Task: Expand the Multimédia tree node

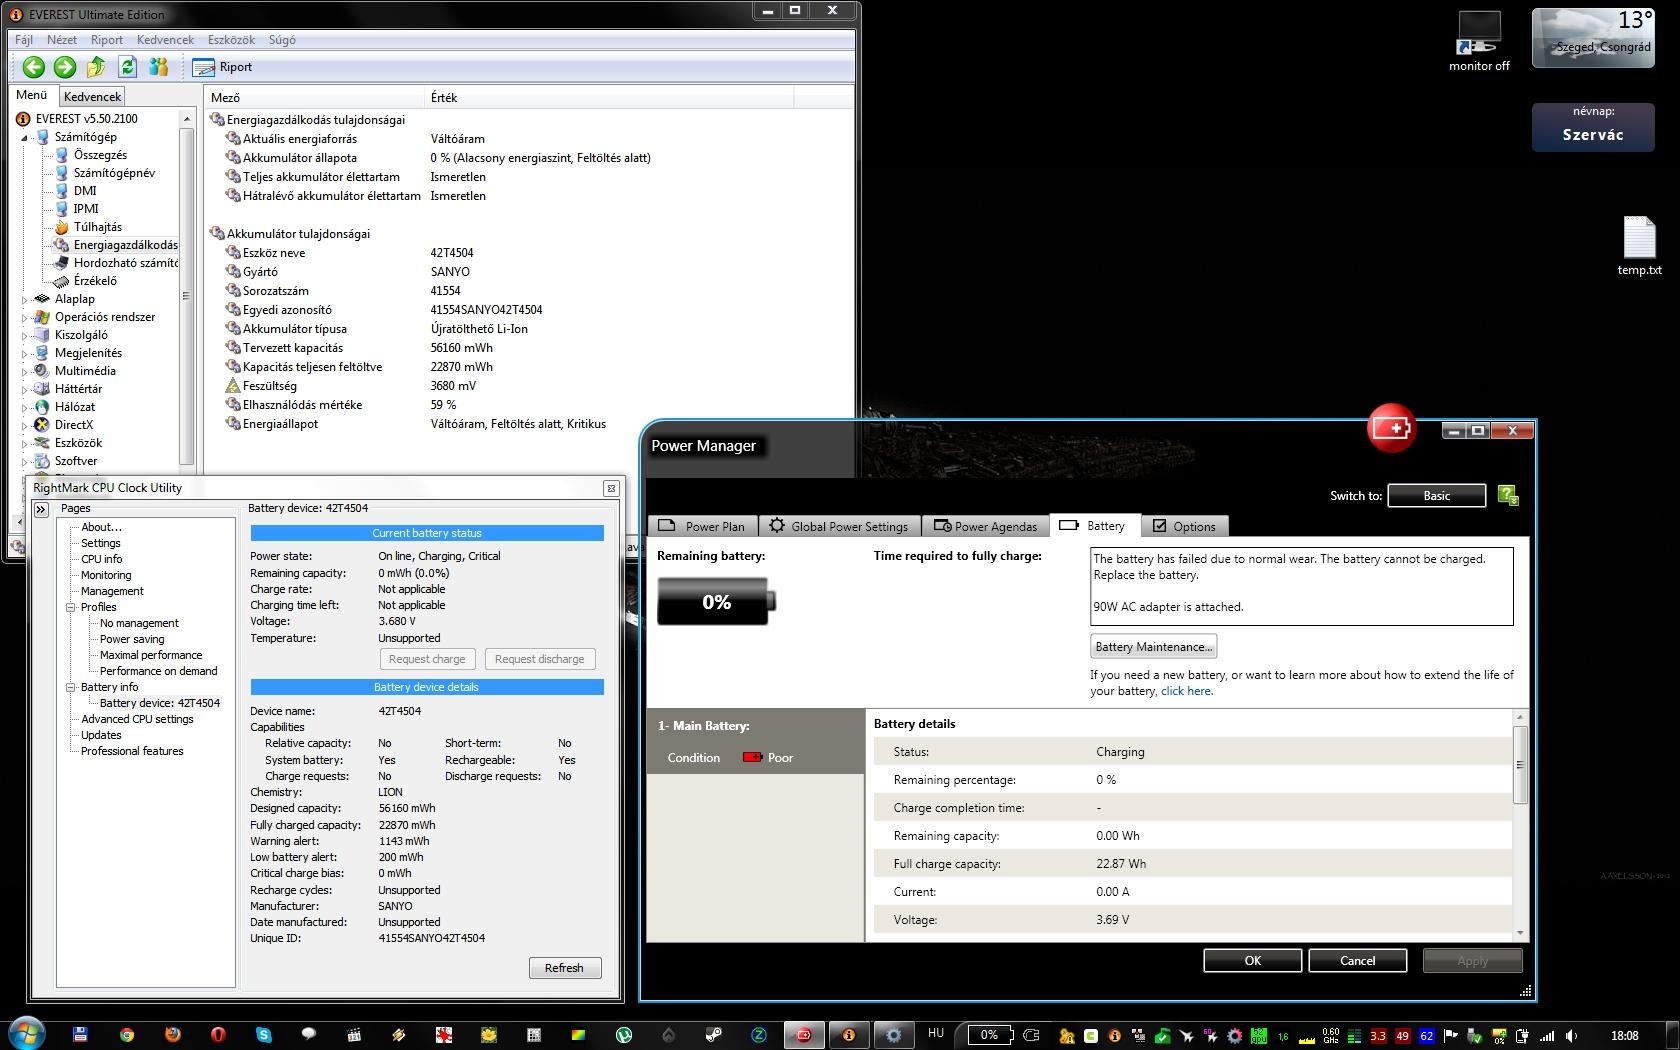Action: pos(25,371)
